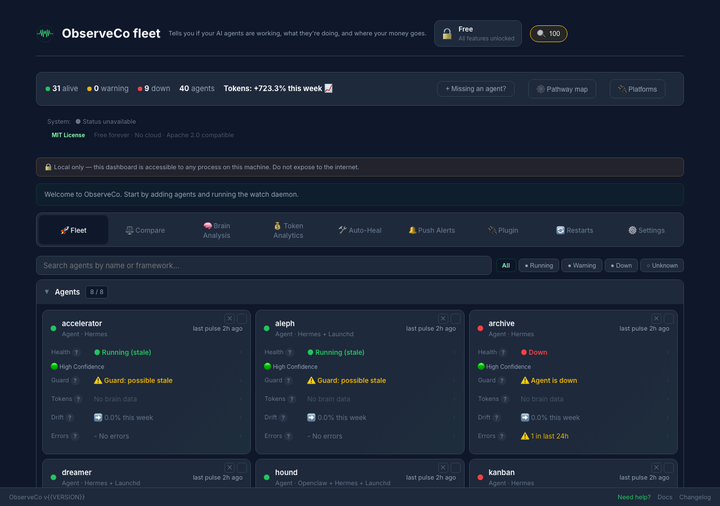Open the Token Analytics tab

(x=288, y=230)
